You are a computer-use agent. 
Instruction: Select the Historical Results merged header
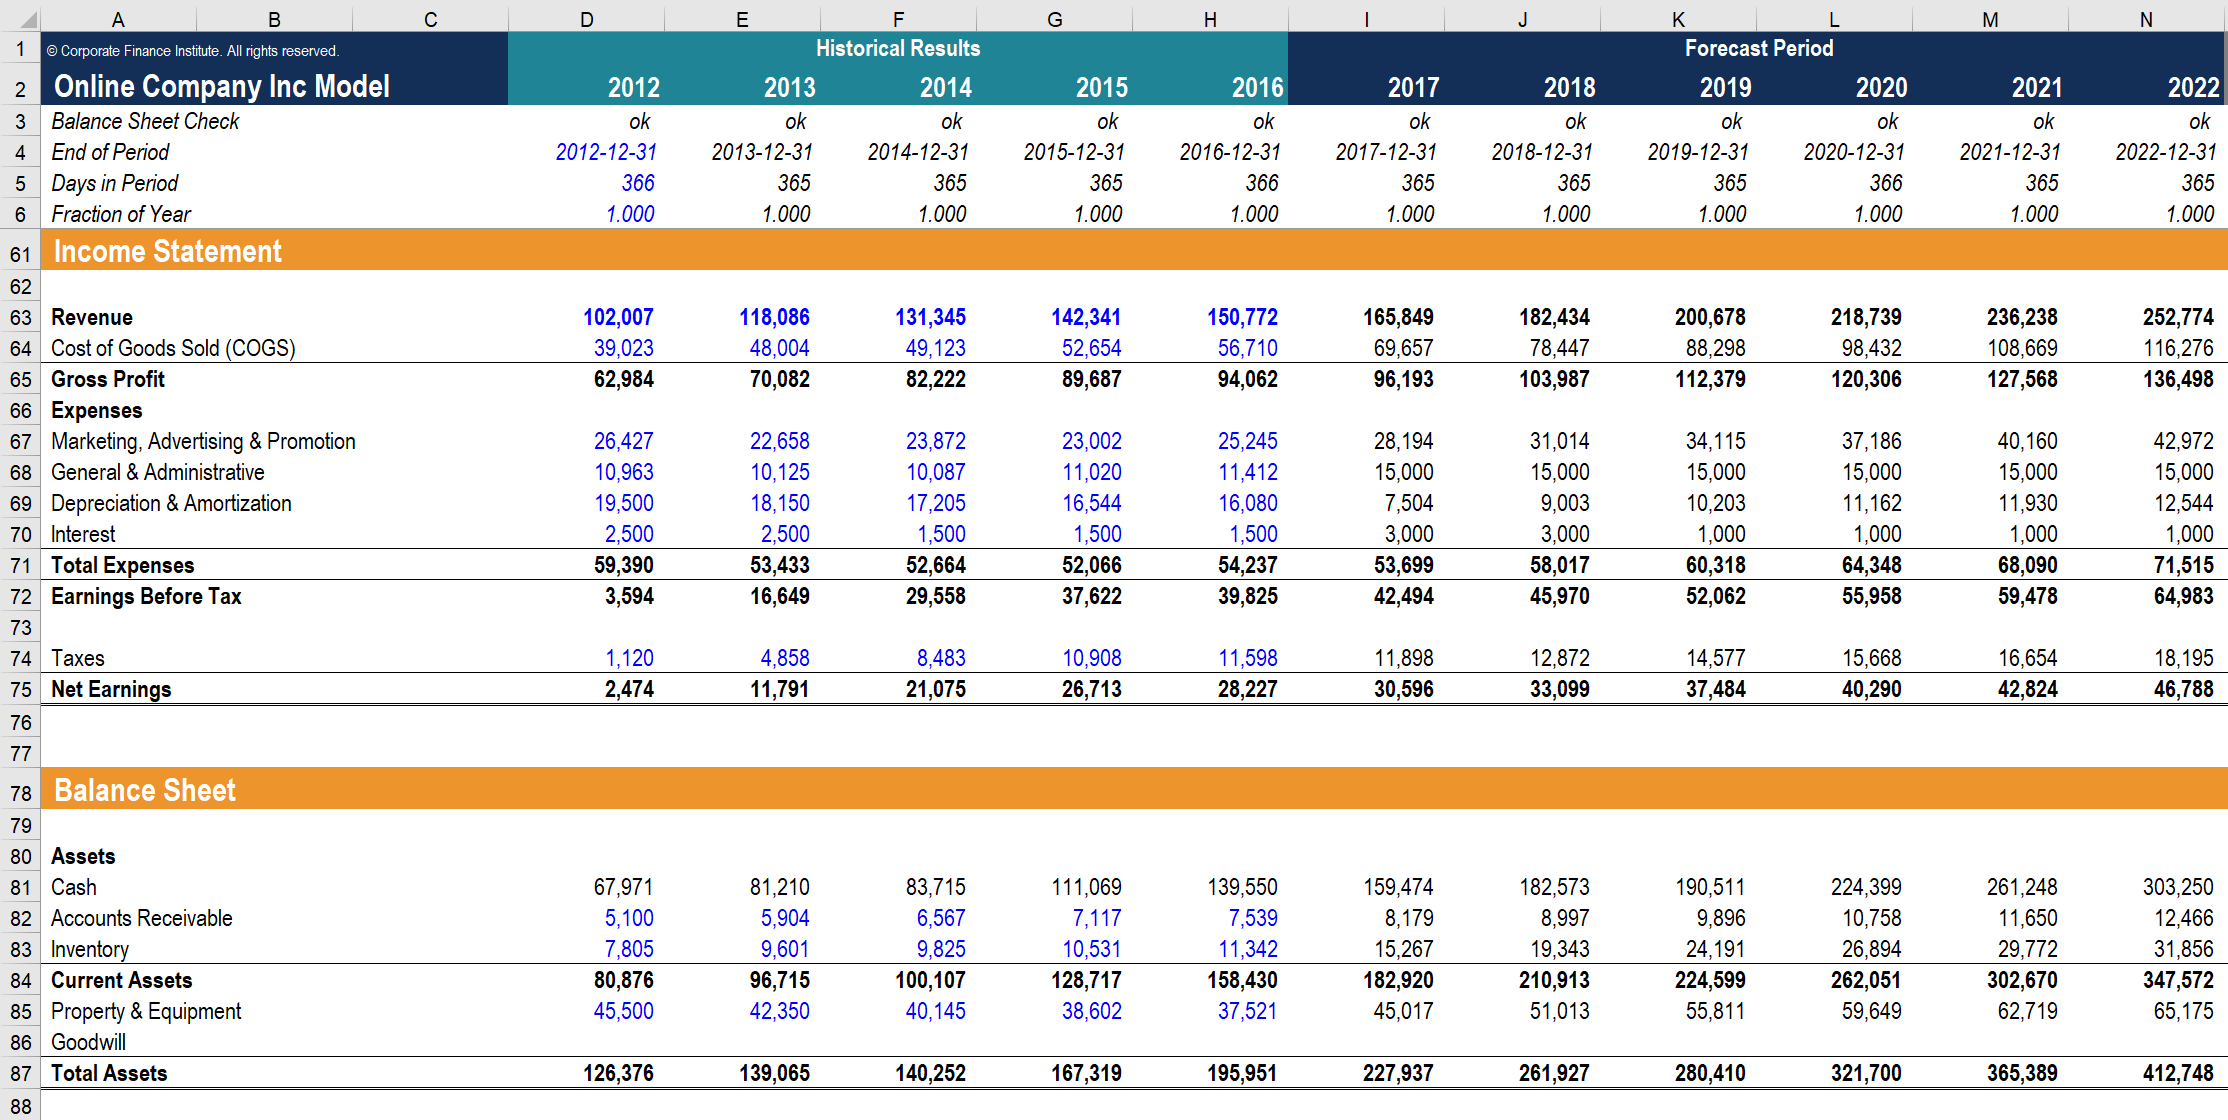[897, 48]
